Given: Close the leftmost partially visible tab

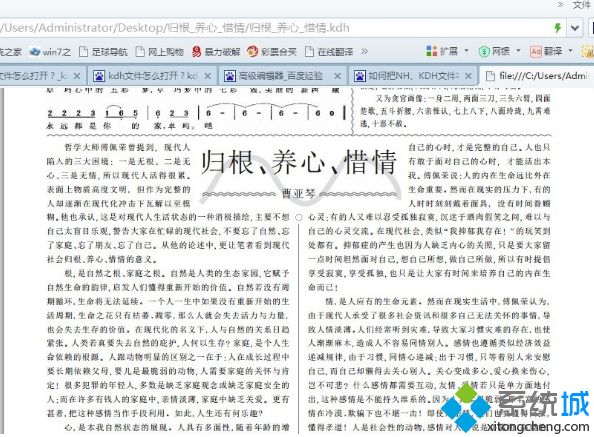Looking at the screenshot, I should click(77, 76).
